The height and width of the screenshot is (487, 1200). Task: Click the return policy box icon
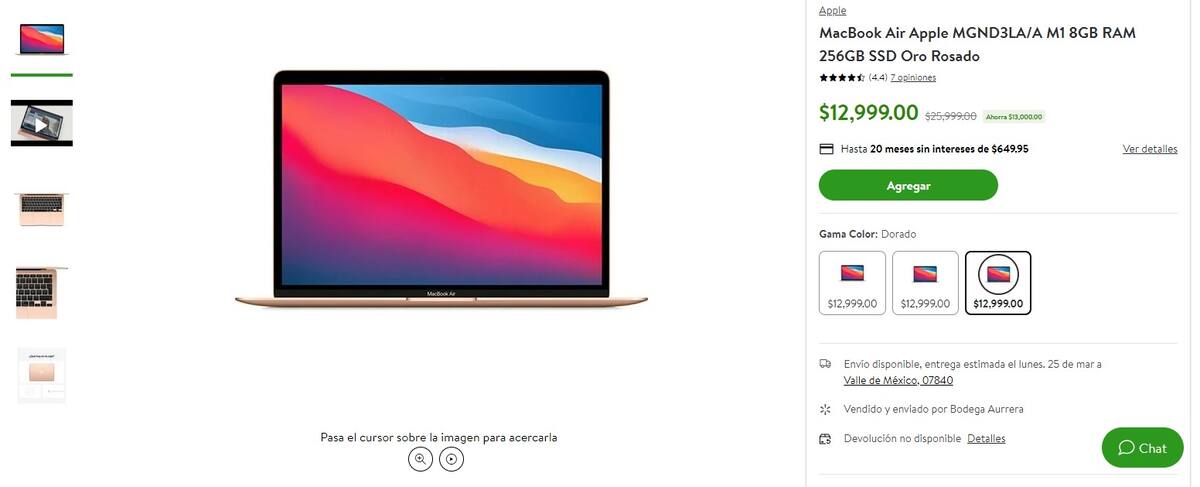point(825,438)
